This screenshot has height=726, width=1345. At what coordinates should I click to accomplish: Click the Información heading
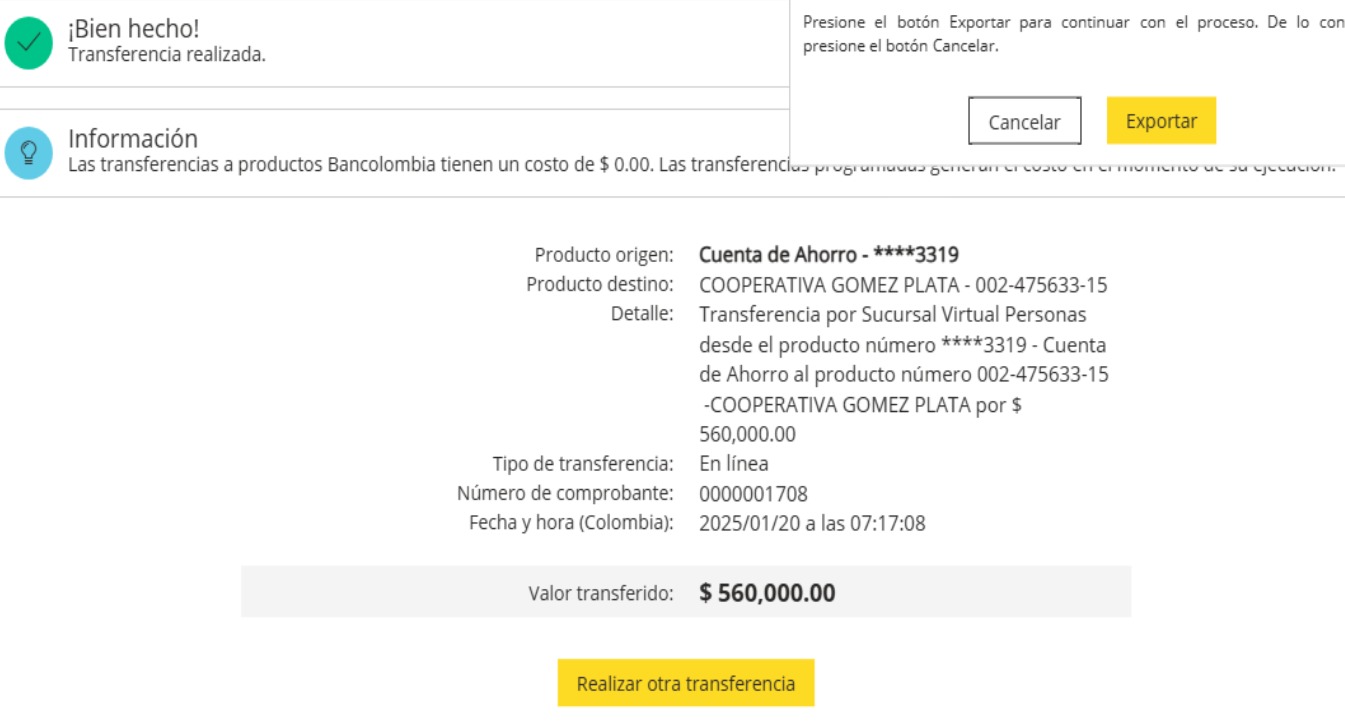point(133,139)
